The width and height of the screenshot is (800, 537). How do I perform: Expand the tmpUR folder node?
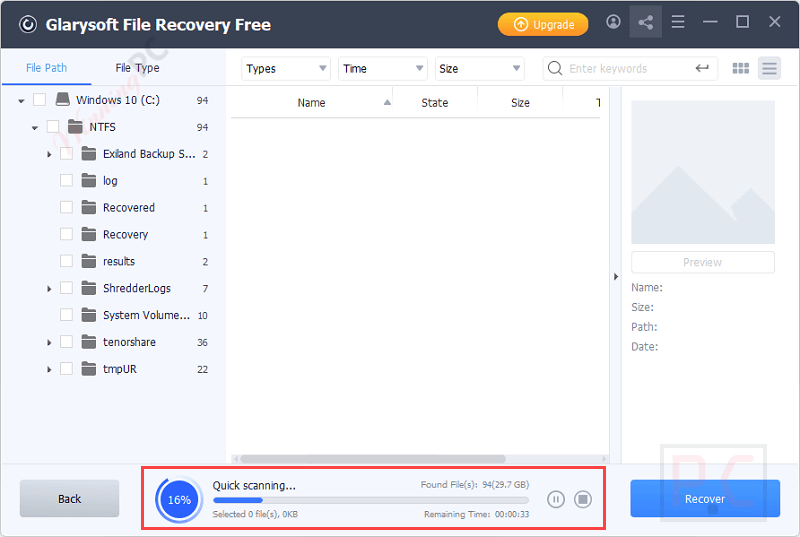point(49,369)
